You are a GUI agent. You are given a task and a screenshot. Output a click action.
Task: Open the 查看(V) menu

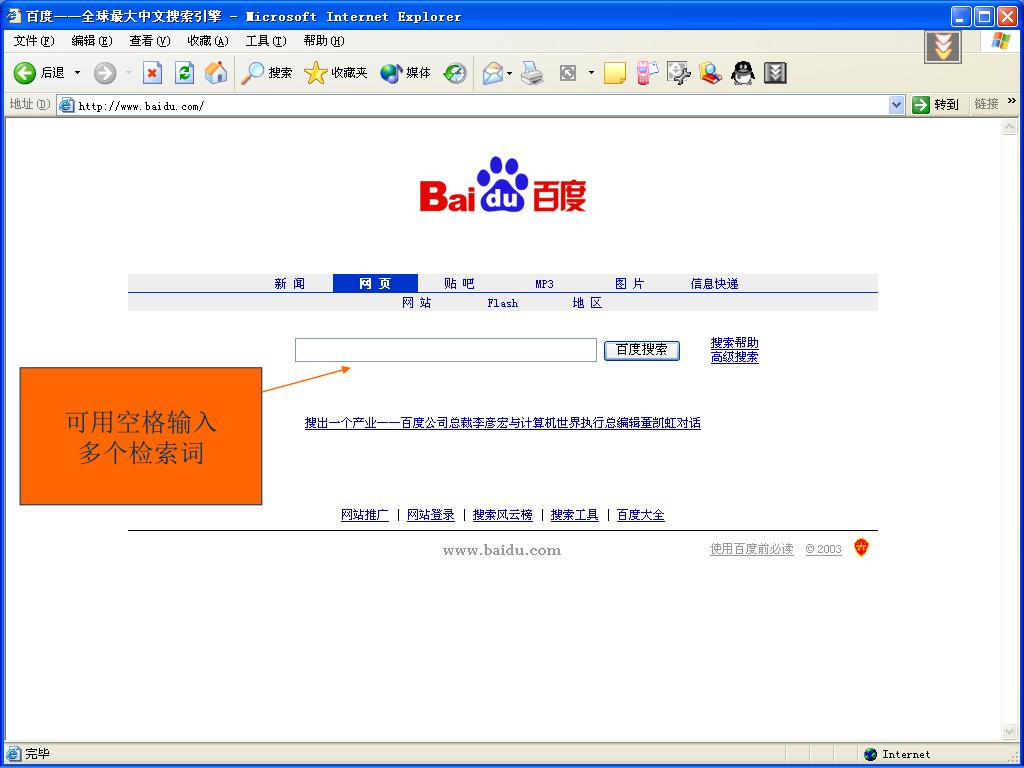tap(150, 40)
